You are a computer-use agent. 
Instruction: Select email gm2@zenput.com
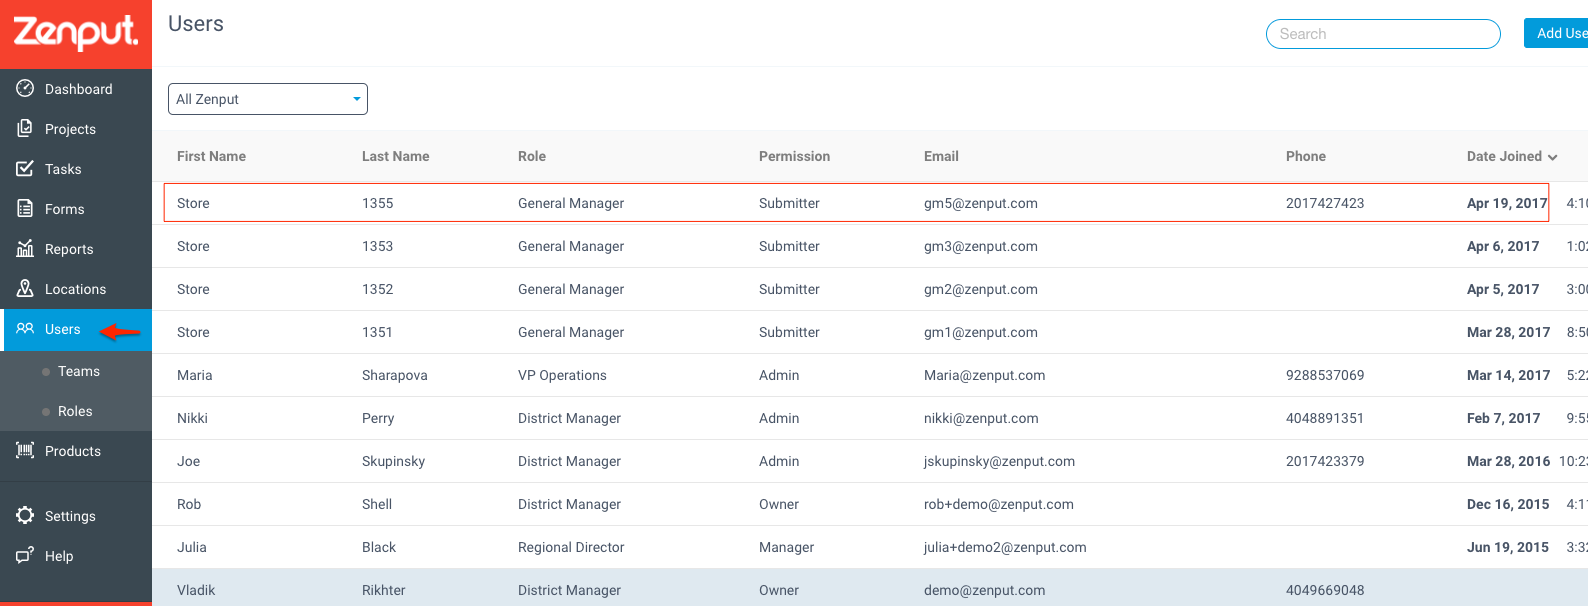[981, 289]
